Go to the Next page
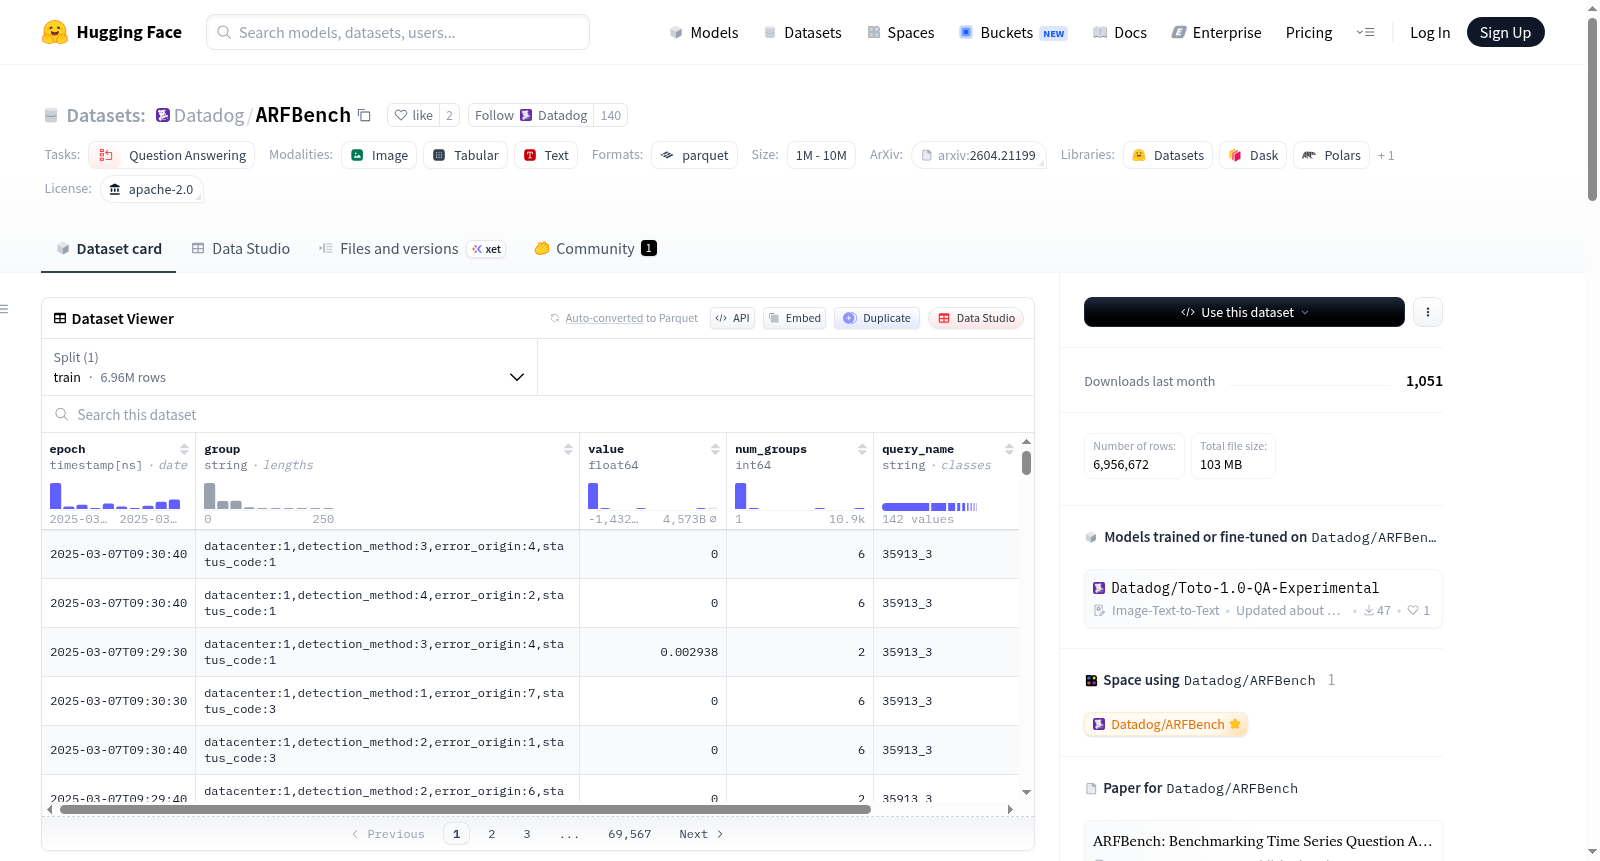The height and width of the screenshot is (861, 1600). coord(700,834)
